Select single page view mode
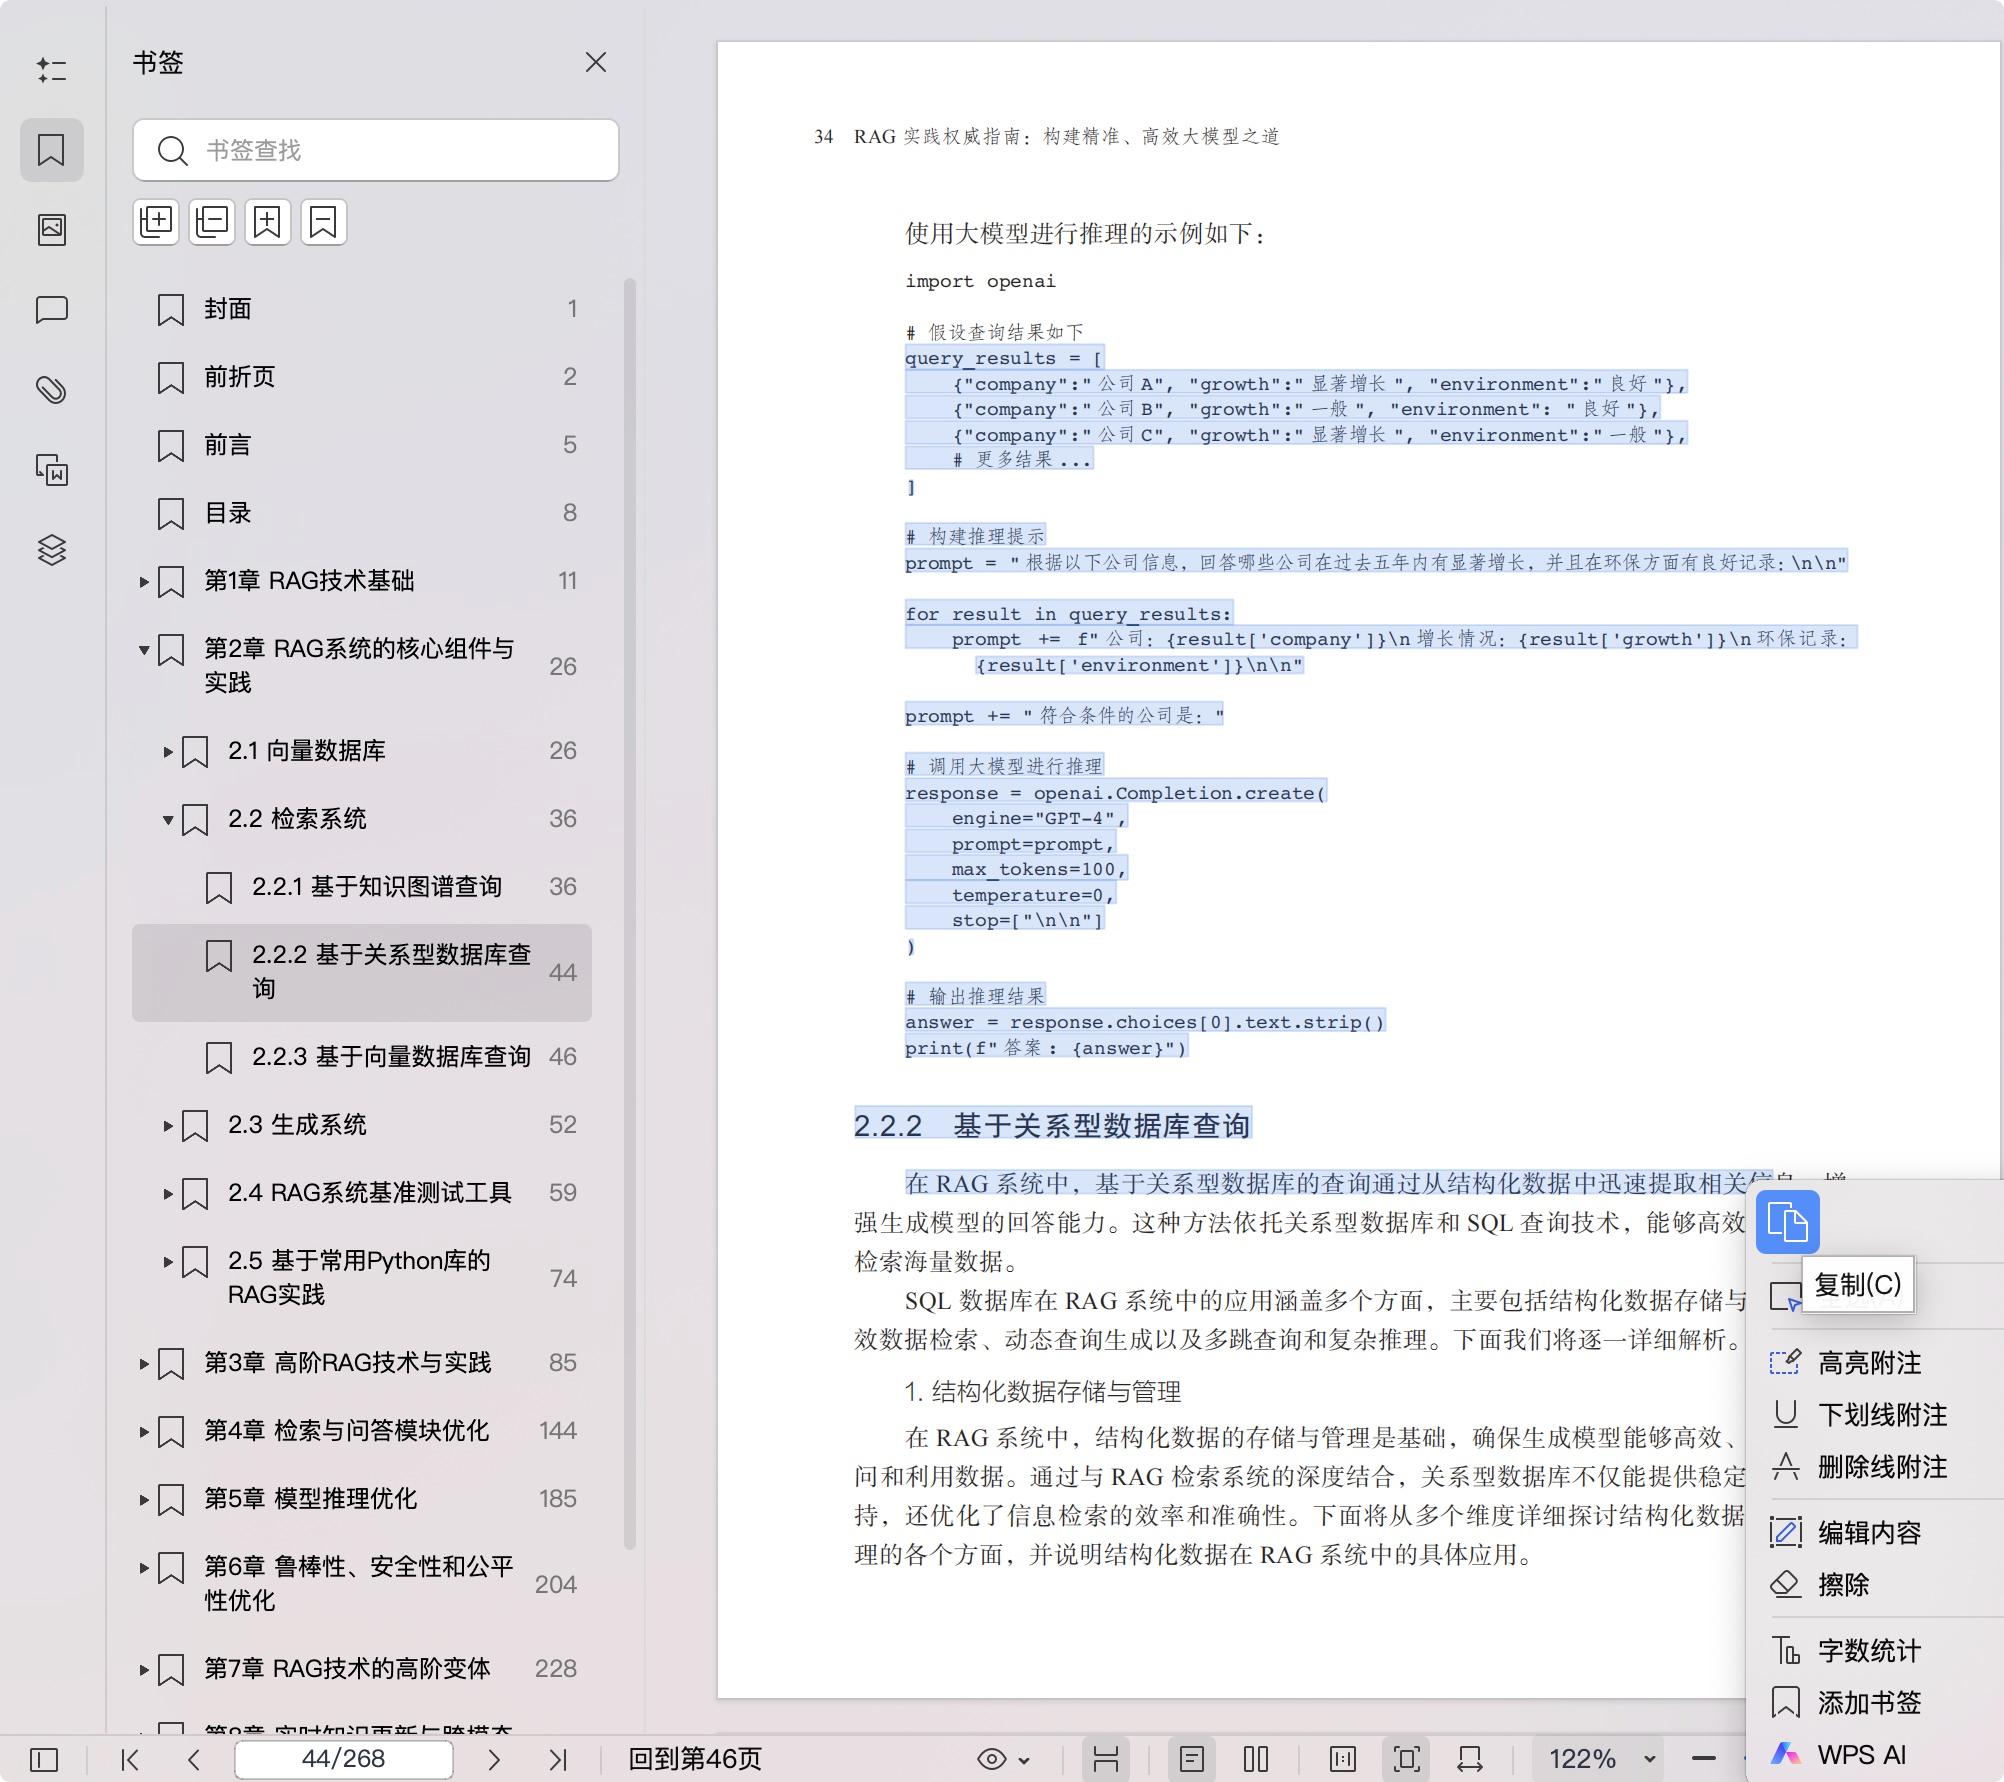The image size is (2004, 1782). 1192,1757
